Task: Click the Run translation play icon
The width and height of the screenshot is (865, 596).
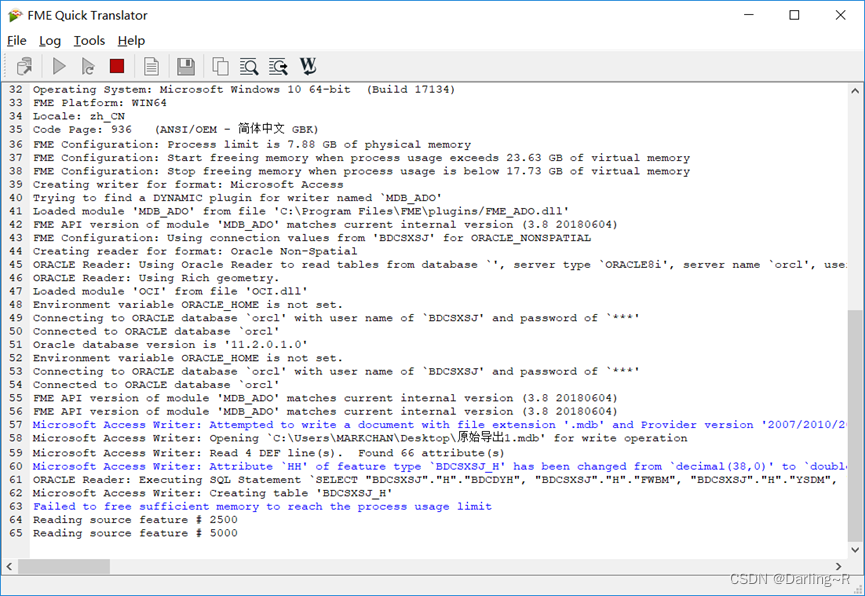Action: tap(59, 66)
